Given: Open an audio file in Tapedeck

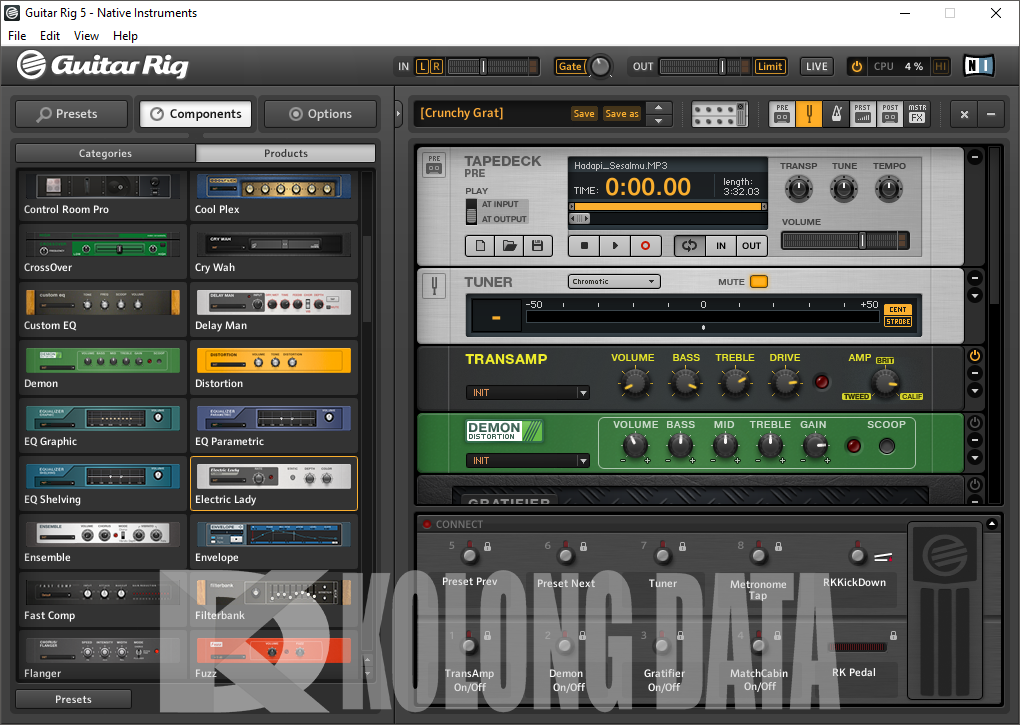Looking at the screenshot, I should pyautogui.click(x=509, y=246).
